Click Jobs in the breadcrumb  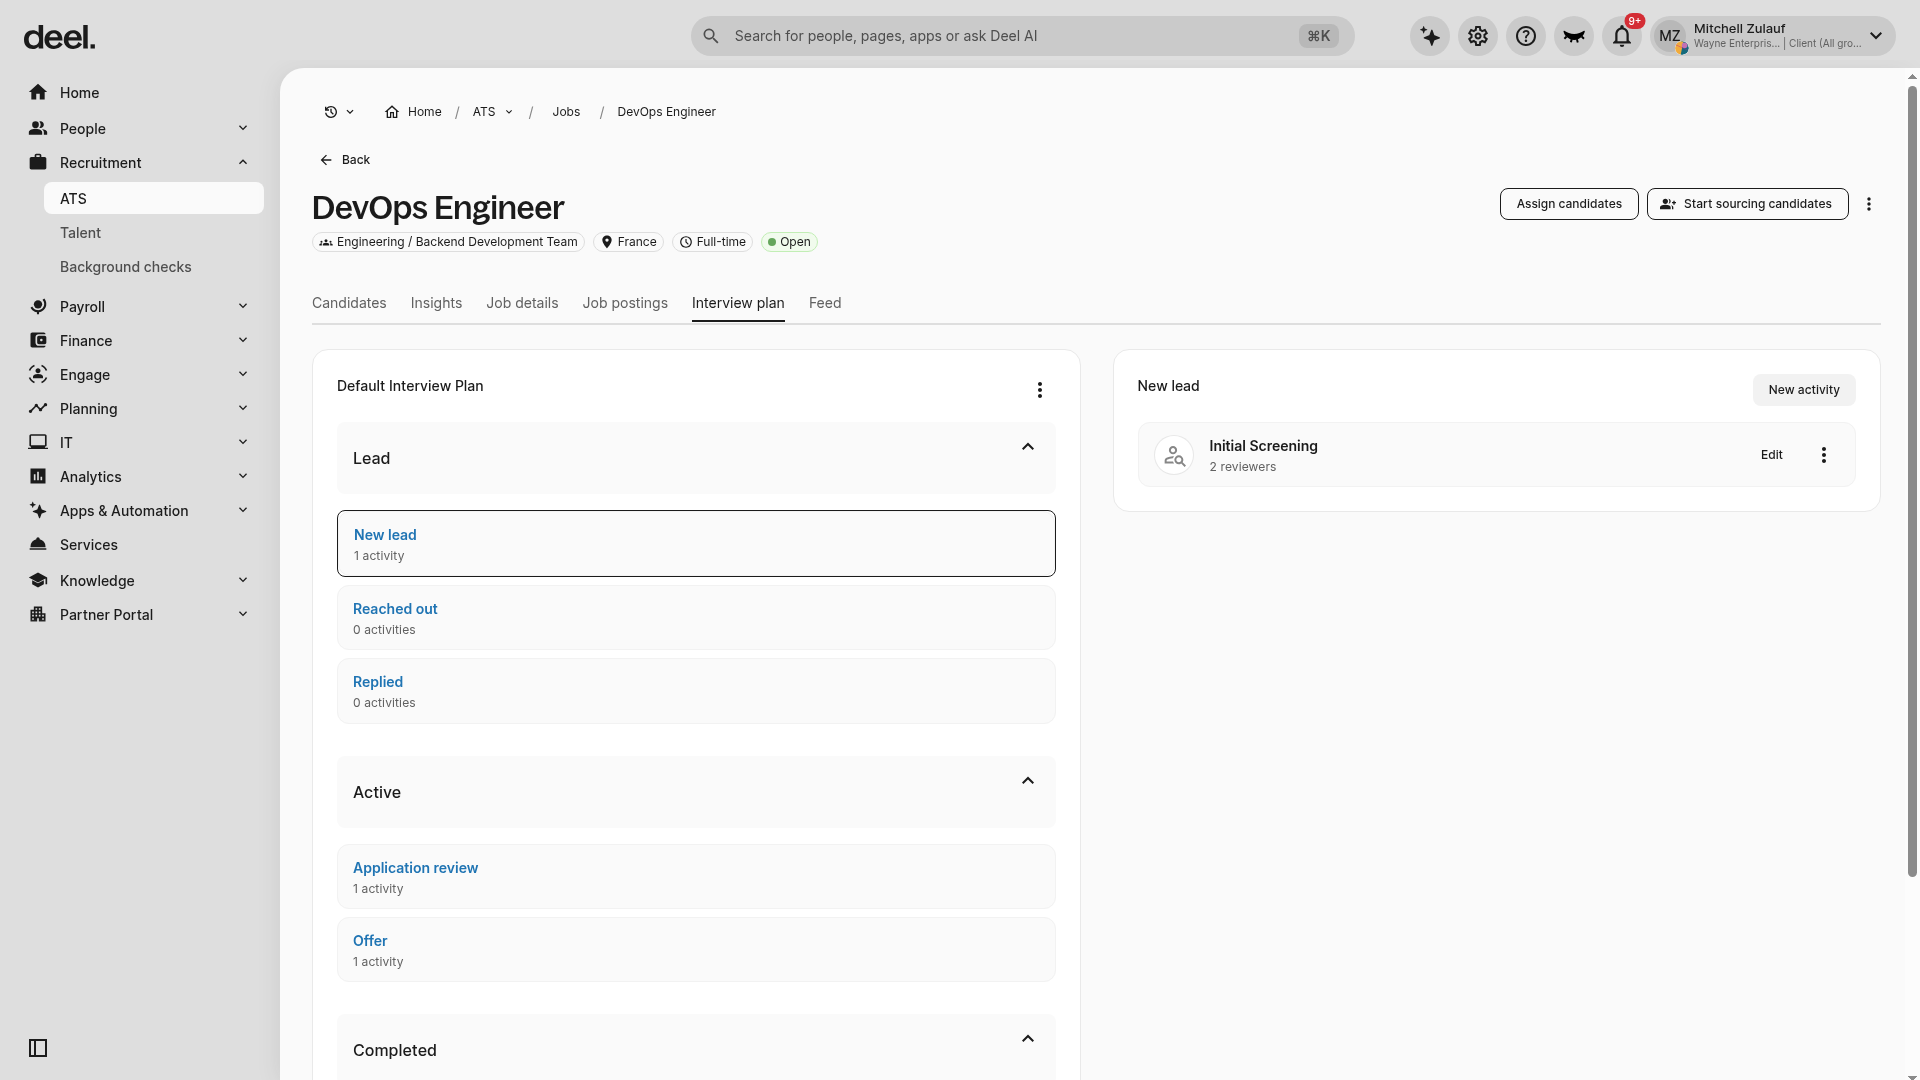coord(566,112)
